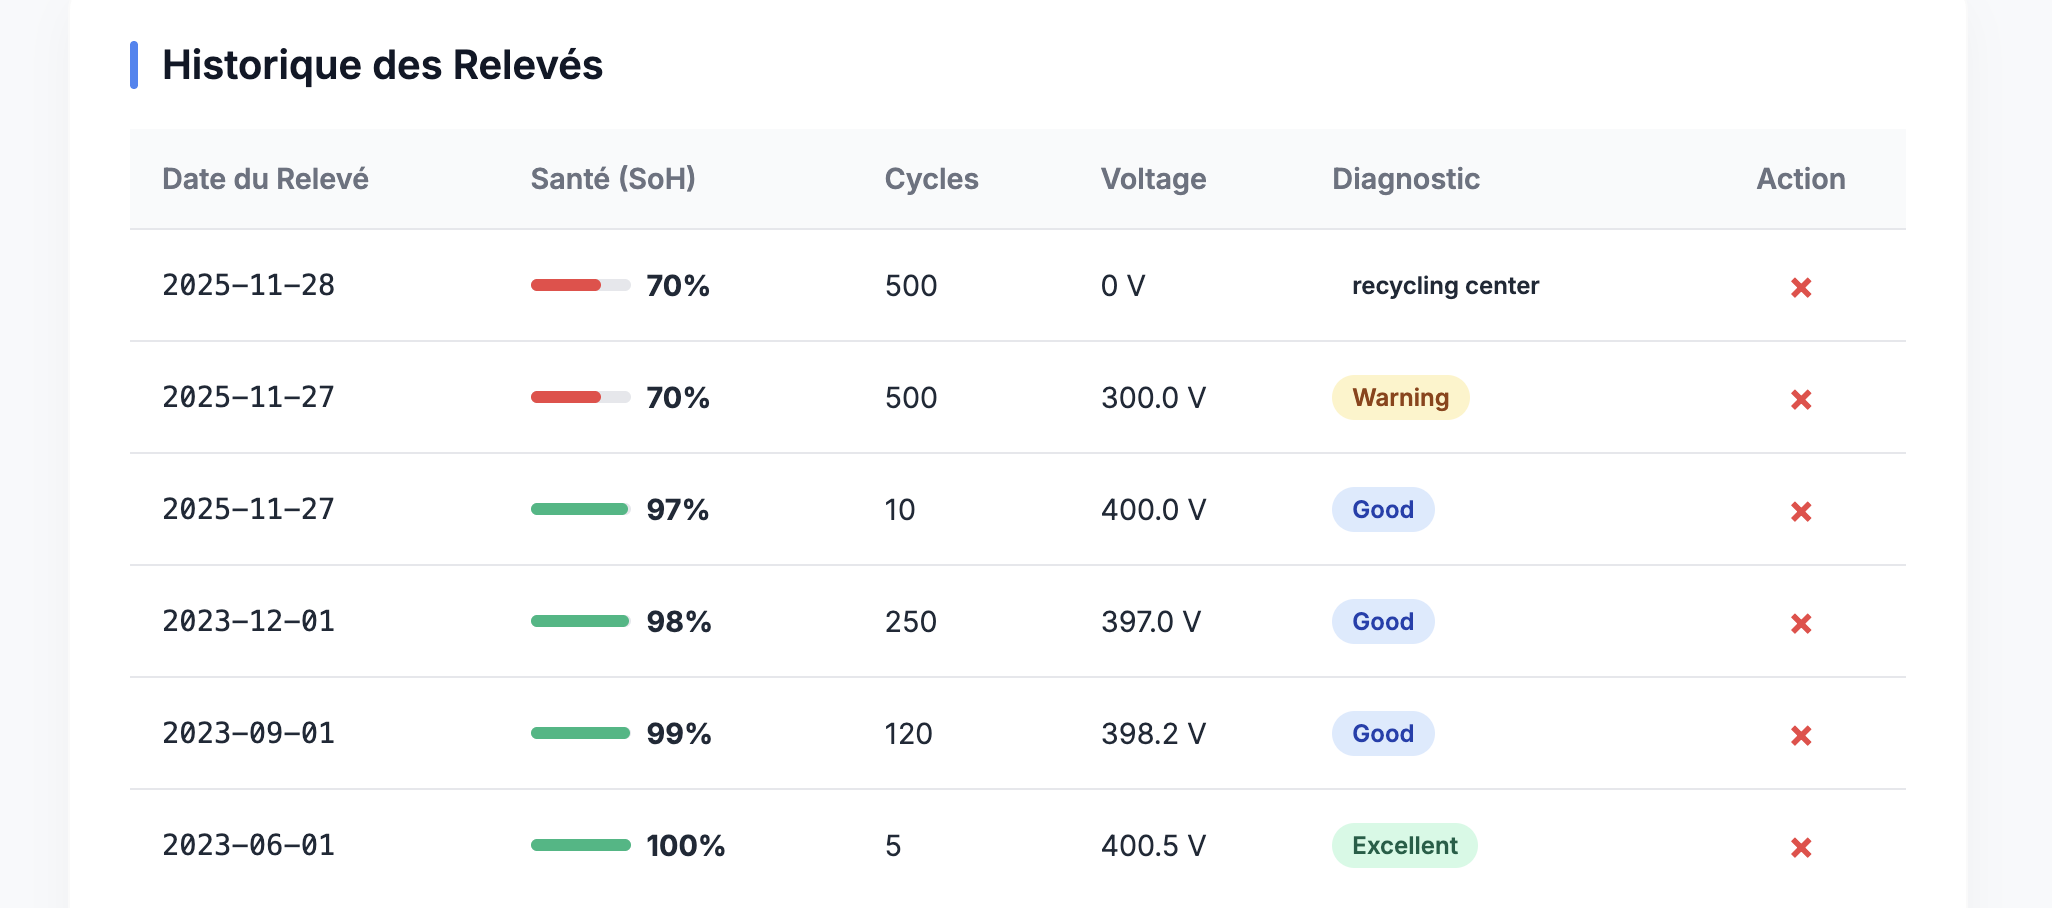
Task: Select the recycling center diagnostic label
Action: 1444,286
